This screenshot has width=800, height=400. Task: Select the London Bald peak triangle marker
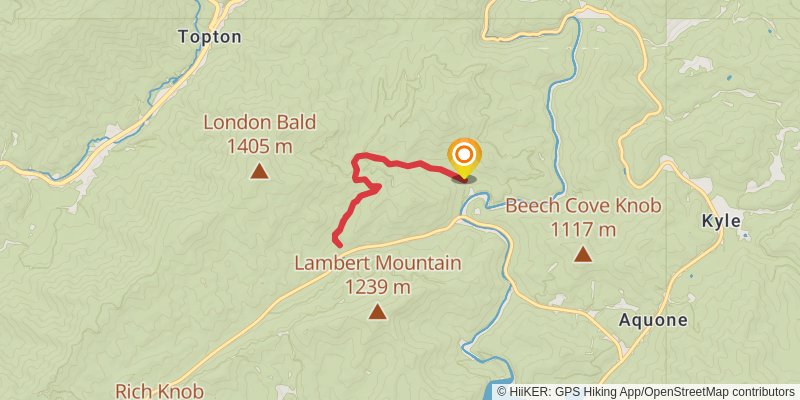[x=259, y=171]
